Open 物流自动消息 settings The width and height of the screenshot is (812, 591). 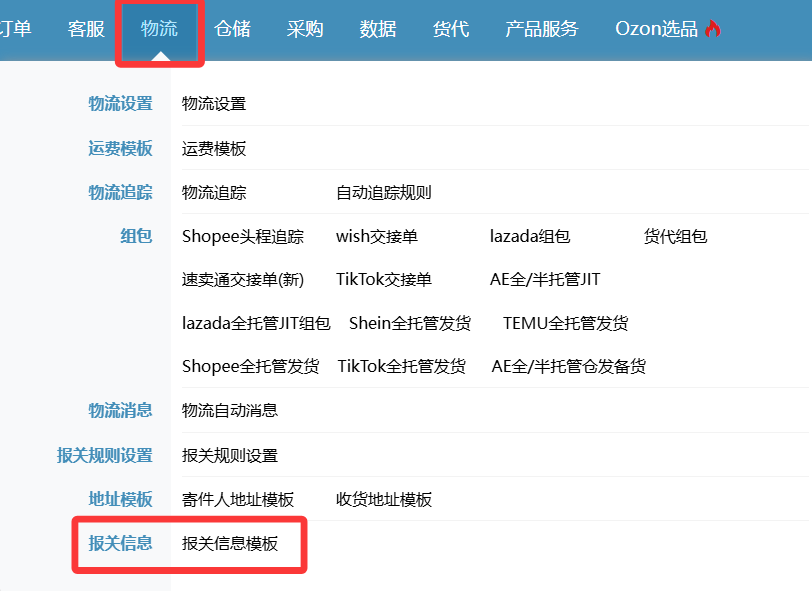230,410
